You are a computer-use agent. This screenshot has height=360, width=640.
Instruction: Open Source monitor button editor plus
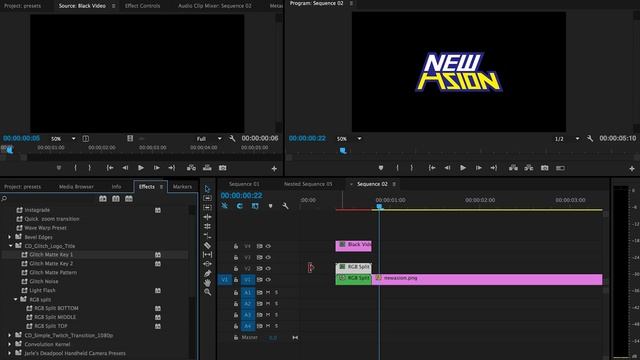tap(274, 168)
